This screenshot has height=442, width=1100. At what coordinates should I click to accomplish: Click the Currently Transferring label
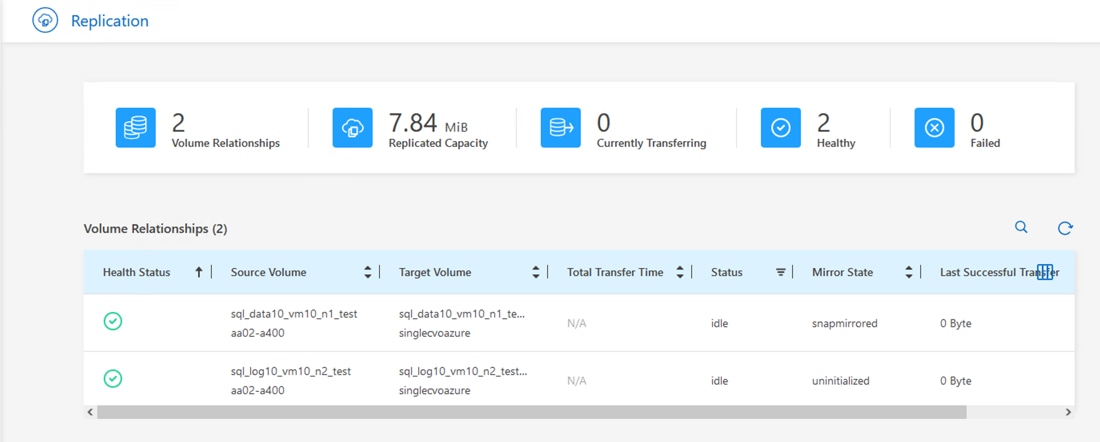coord(651,143)
